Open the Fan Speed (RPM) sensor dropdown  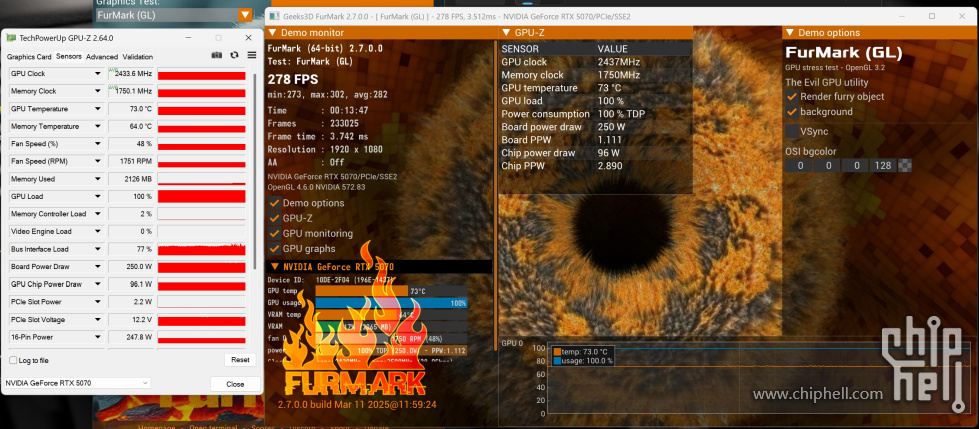pyautogui.click(x=97, y=161)
